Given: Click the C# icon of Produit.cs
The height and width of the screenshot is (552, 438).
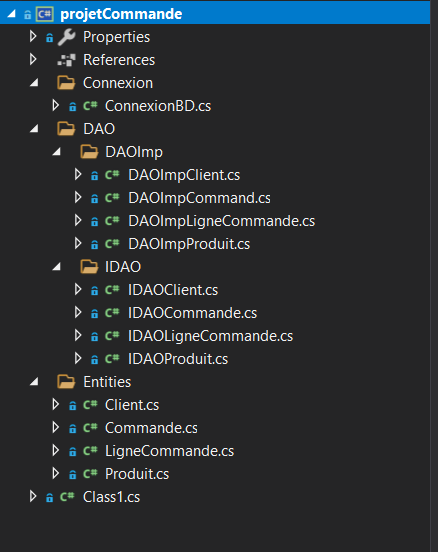Looking at the screenshot, I should pyautogui.click(x=90, y=474).
